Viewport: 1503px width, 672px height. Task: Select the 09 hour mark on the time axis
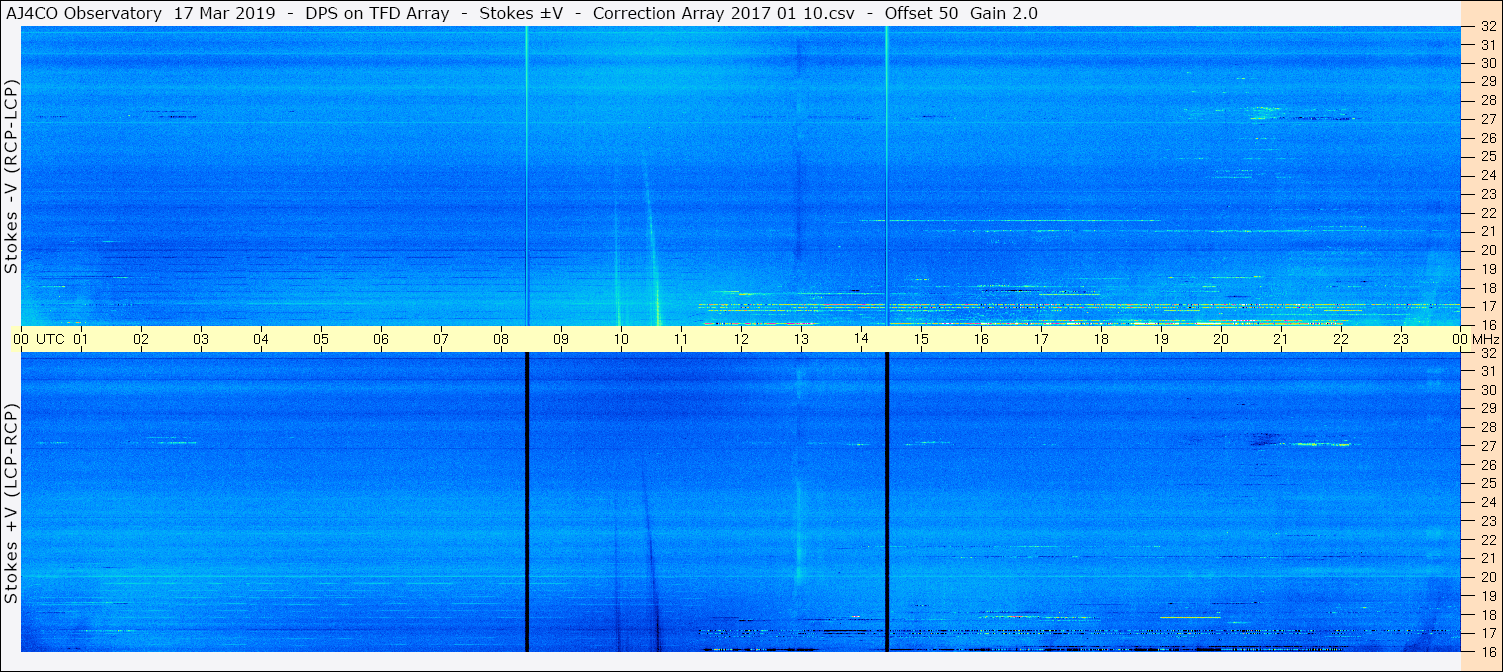(x=561, y=339)
